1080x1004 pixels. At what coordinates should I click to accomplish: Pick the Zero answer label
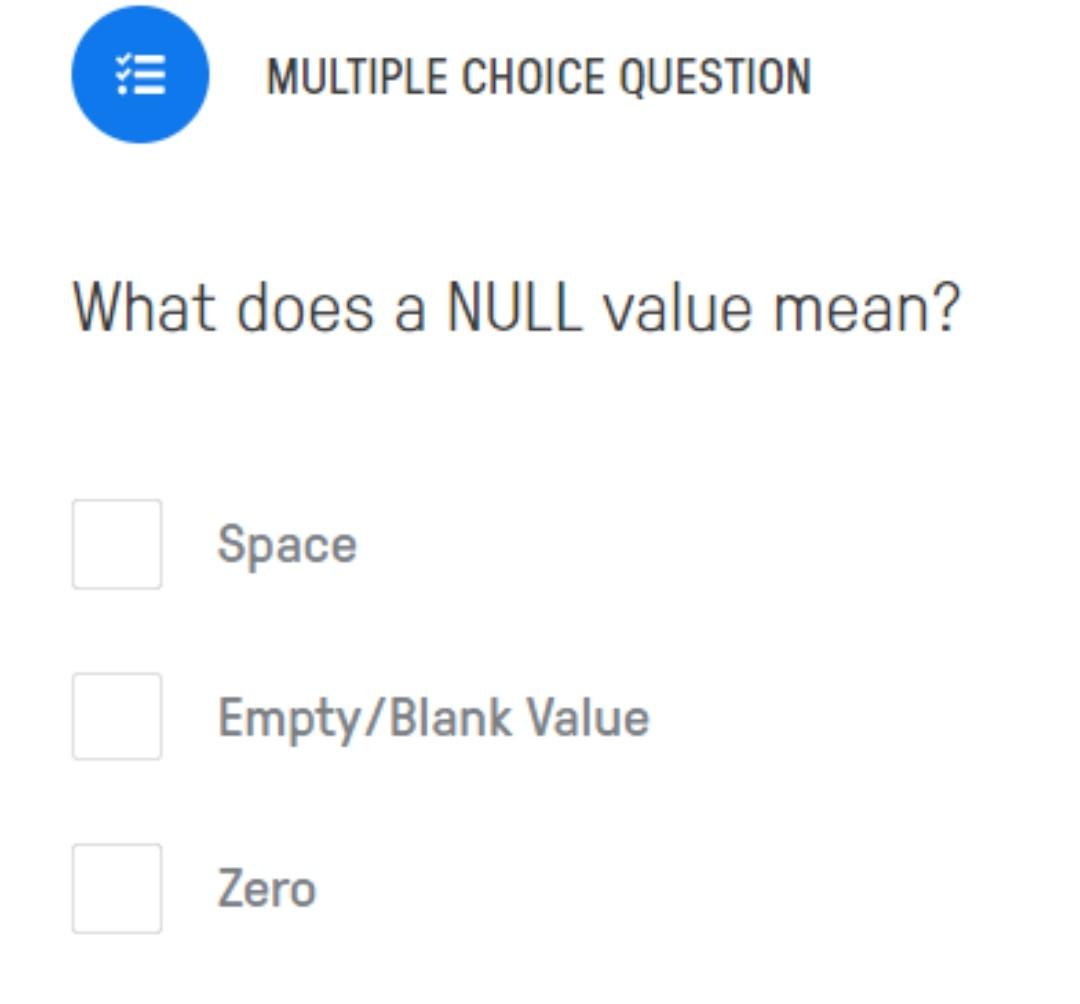click(267, 888)
